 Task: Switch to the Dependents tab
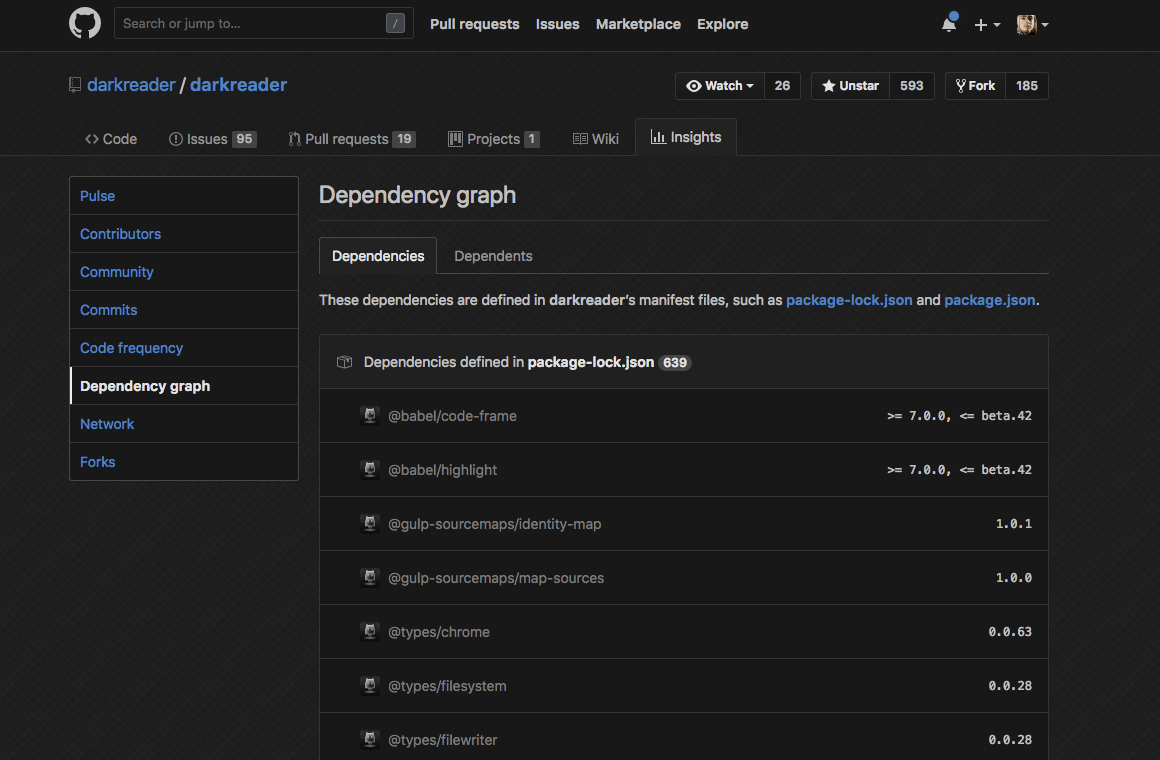coord(493,256)
